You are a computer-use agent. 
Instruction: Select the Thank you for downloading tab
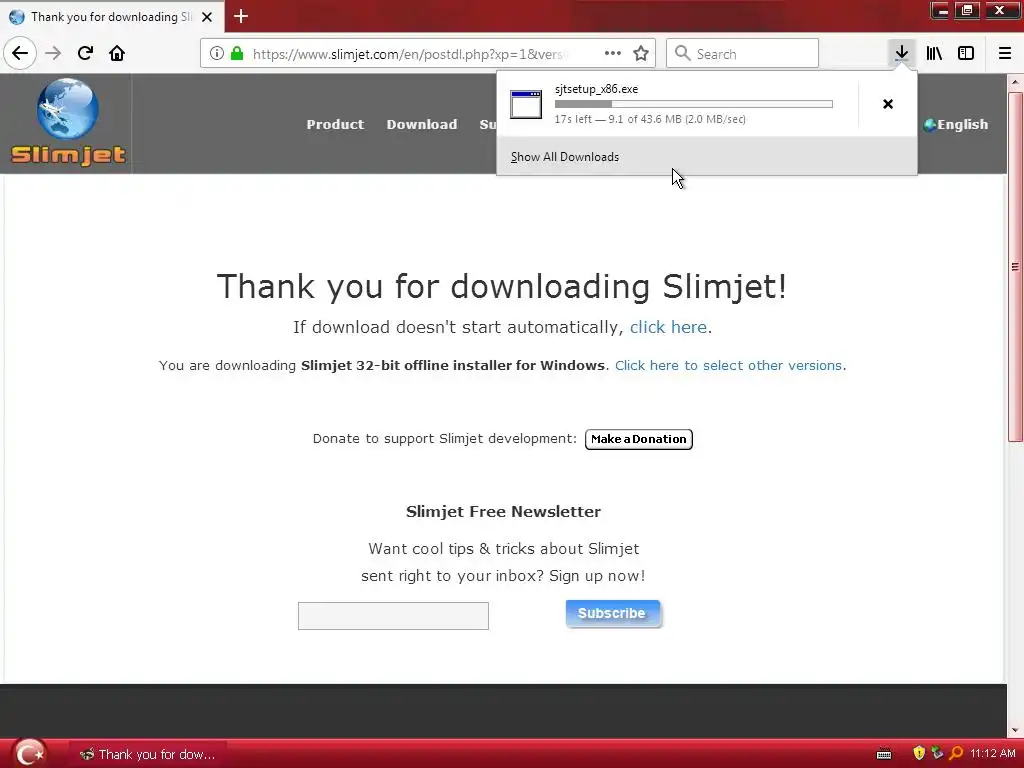(111, 17)
